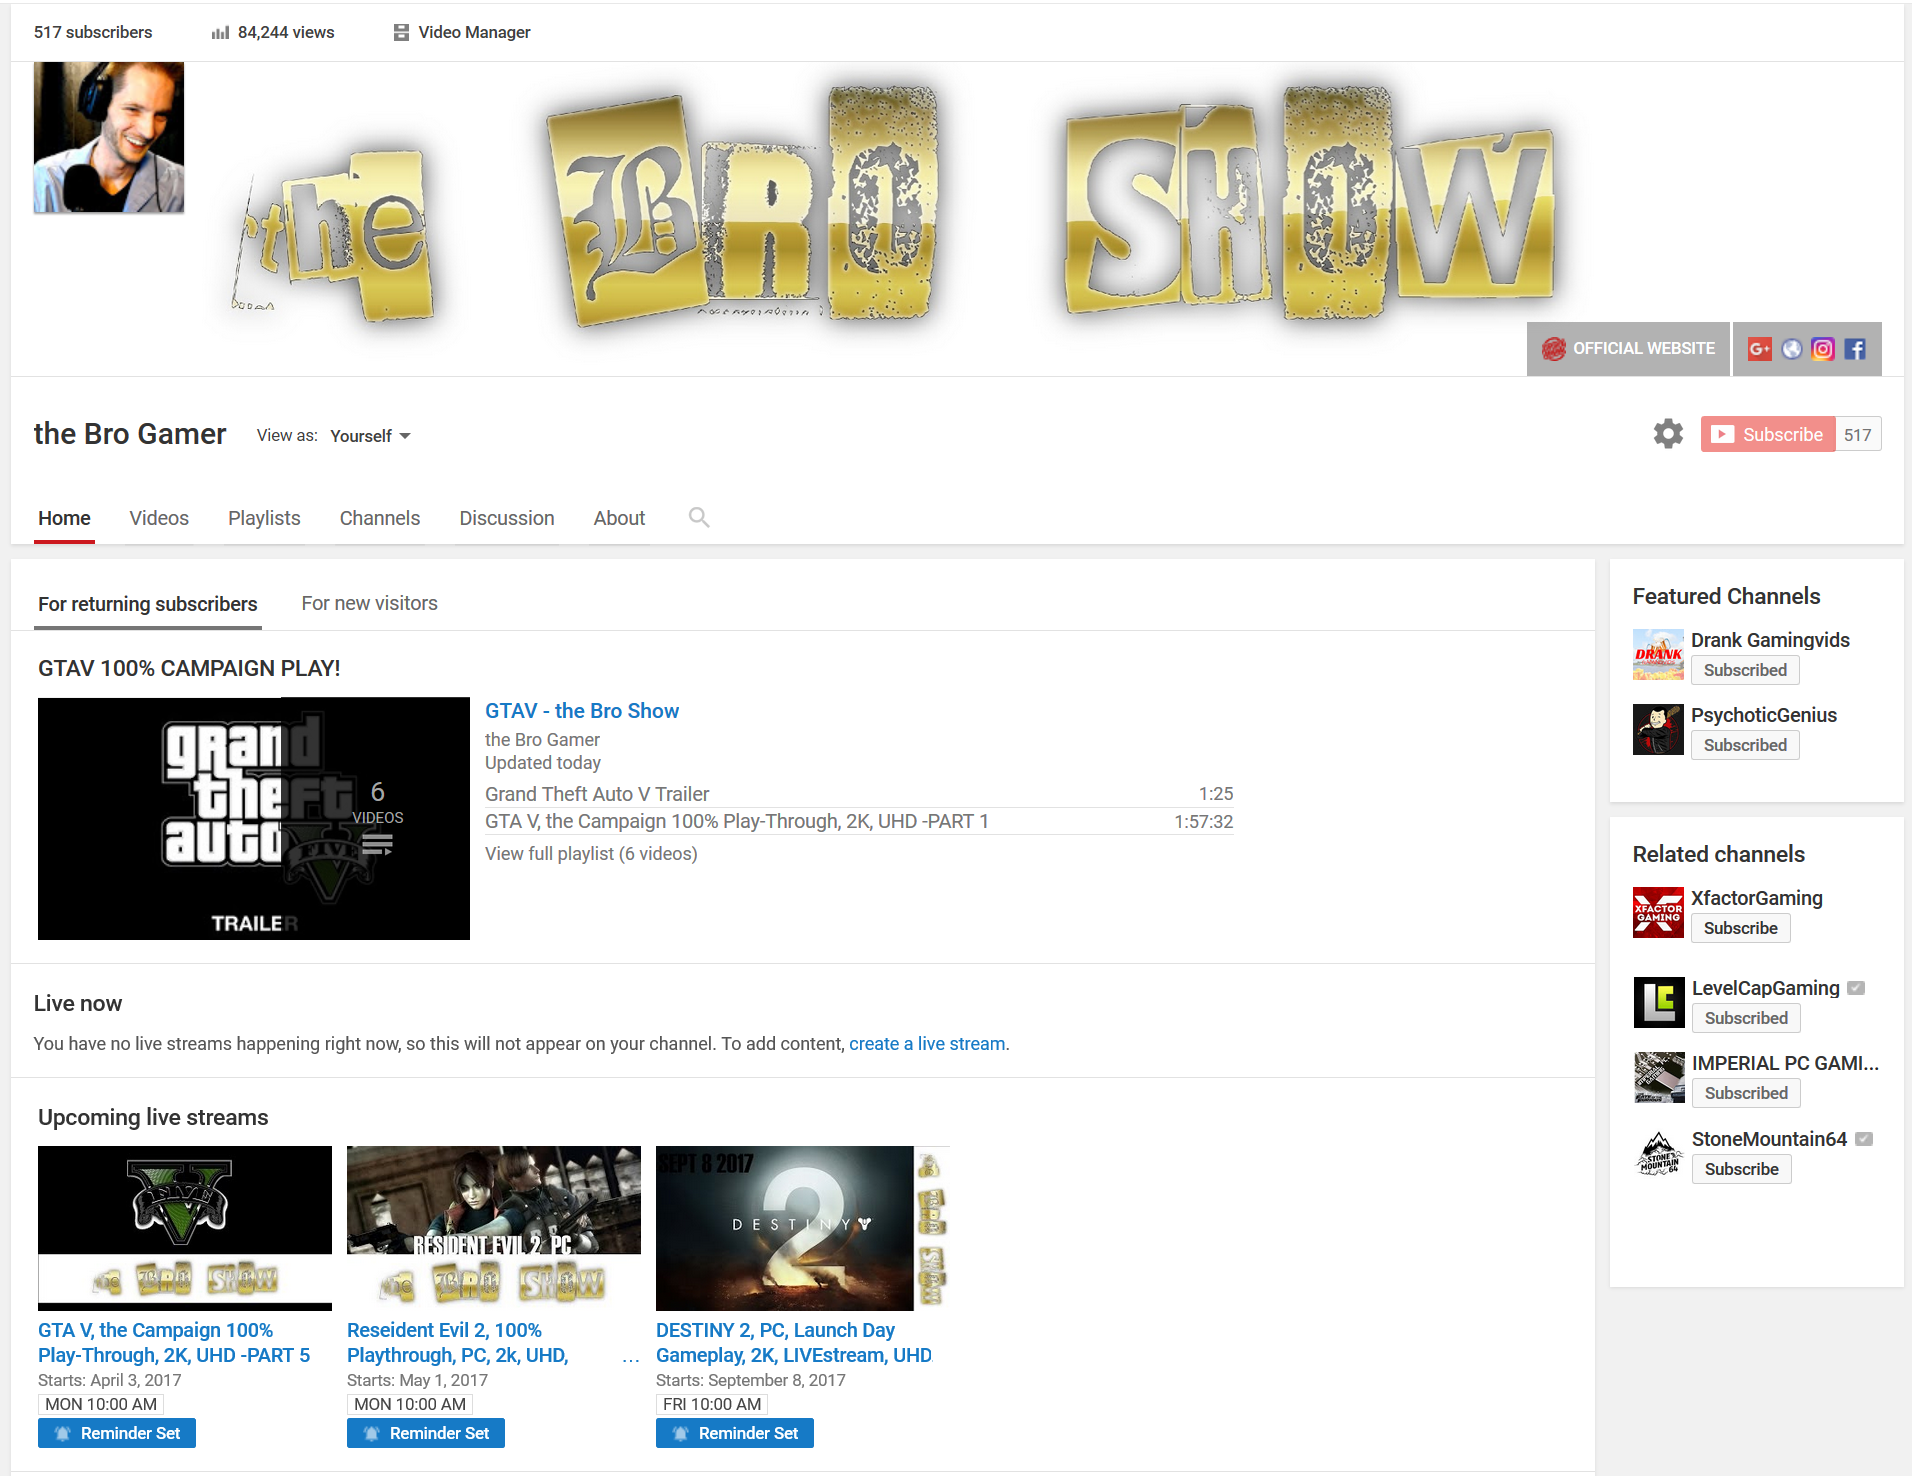Open Resident Evil 2 PC stream thumbnail
1912x1476 pixels.
(x=494, y=1228)
